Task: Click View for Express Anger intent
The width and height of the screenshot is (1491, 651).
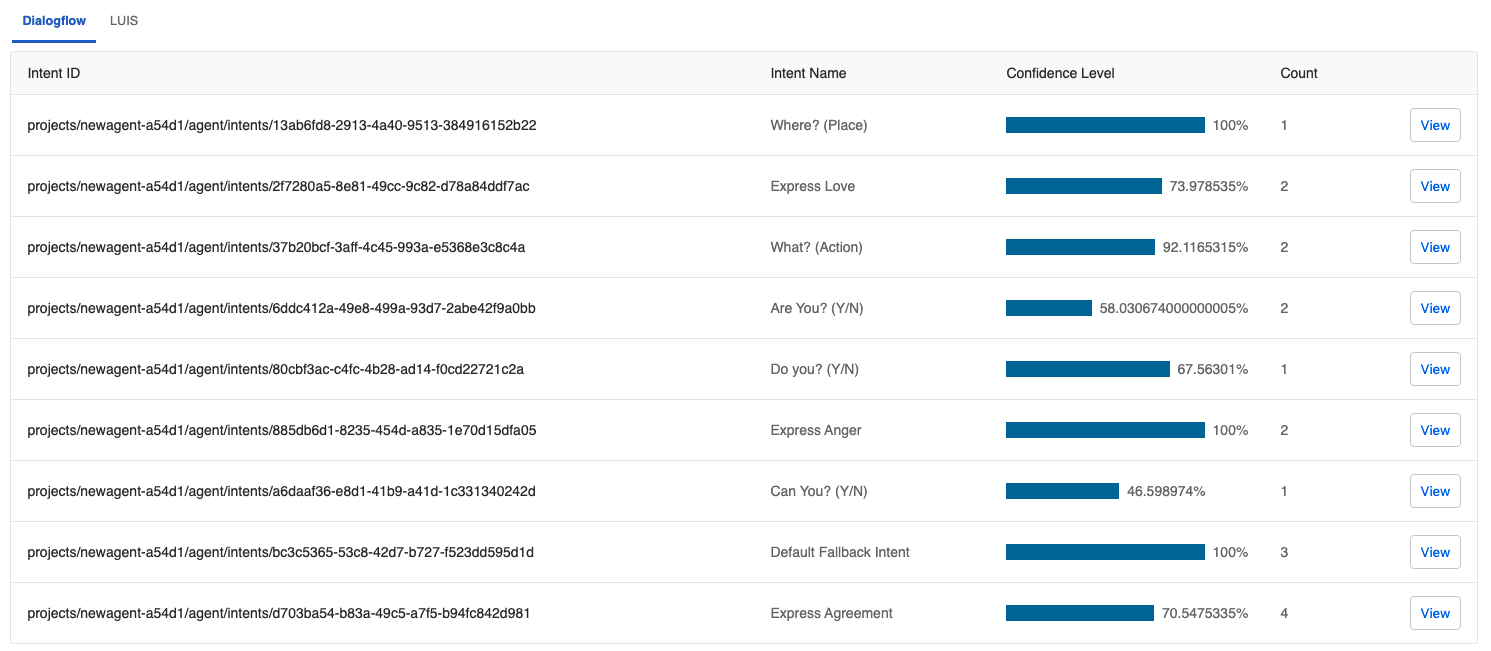Action: (x=1435, y=430)
